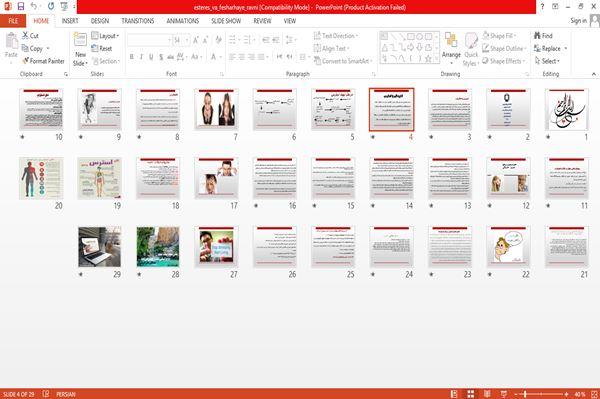Image resolution: width=600 pixels, height=399 pixels.
Task: Collapse the ribbon arrow
Action: coord(594,74)
